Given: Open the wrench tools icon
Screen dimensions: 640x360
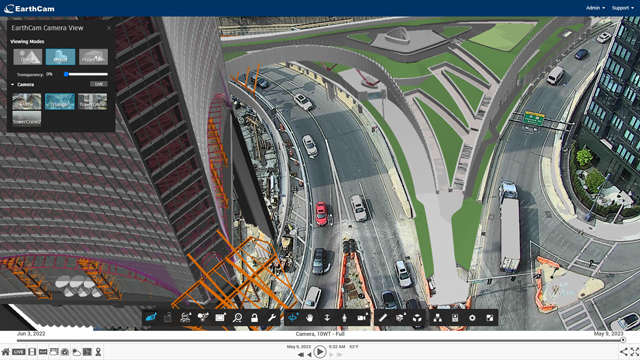Looking at the screenshot, I should tap(271, 318).
